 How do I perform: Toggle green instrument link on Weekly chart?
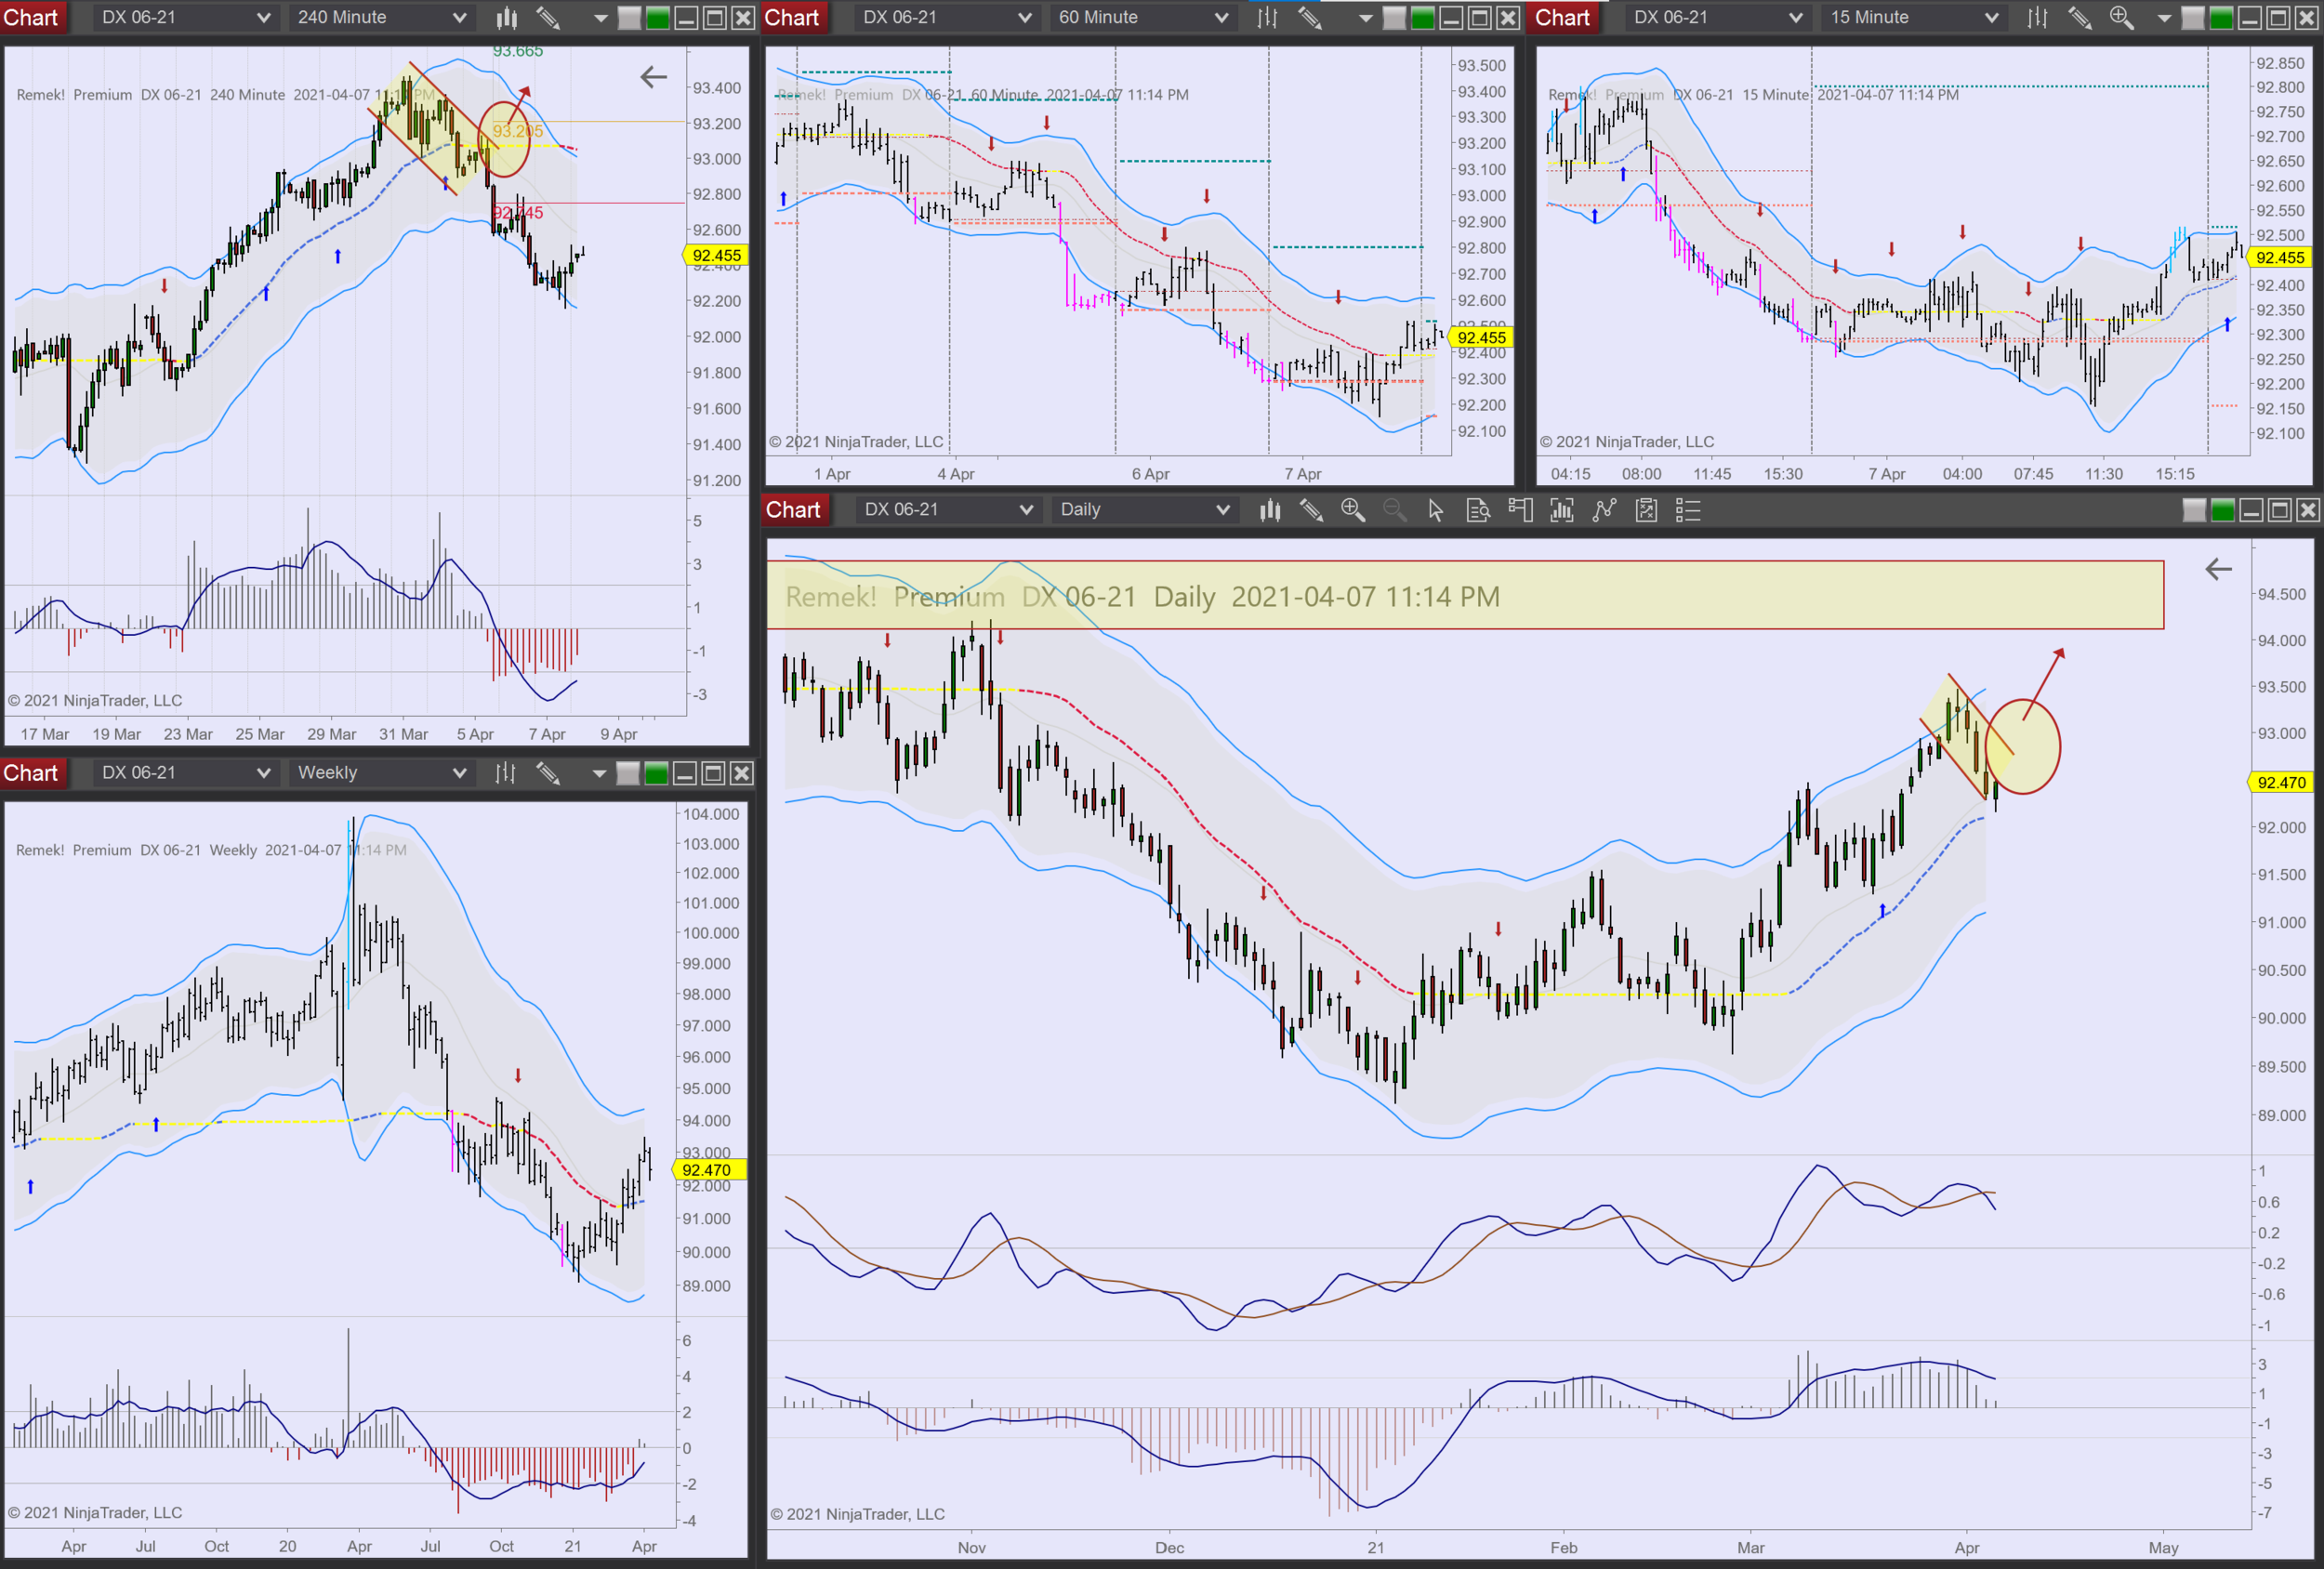tap(656, 773)
